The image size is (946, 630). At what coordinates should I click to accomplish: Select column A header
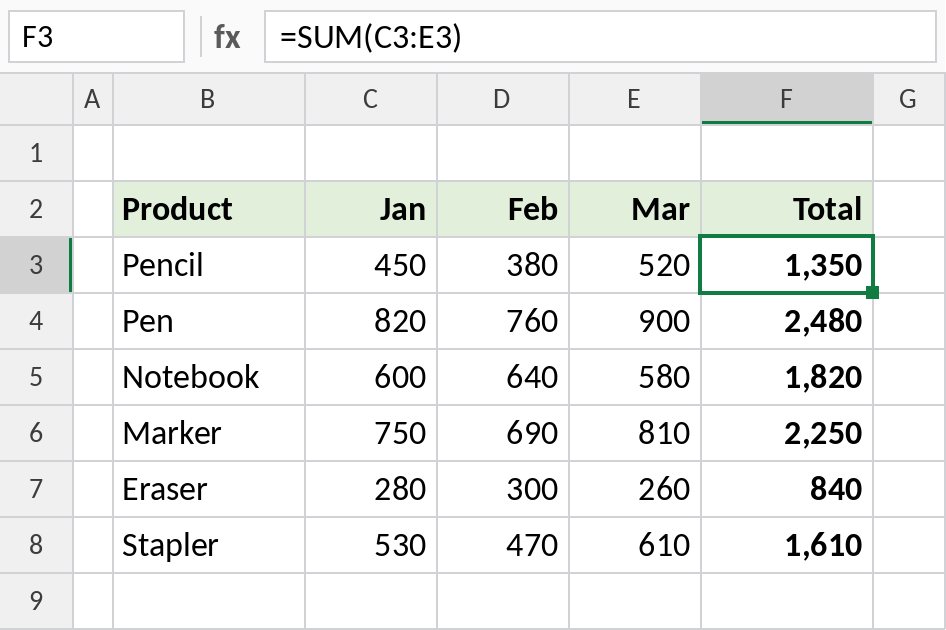(x=93, y=99)
